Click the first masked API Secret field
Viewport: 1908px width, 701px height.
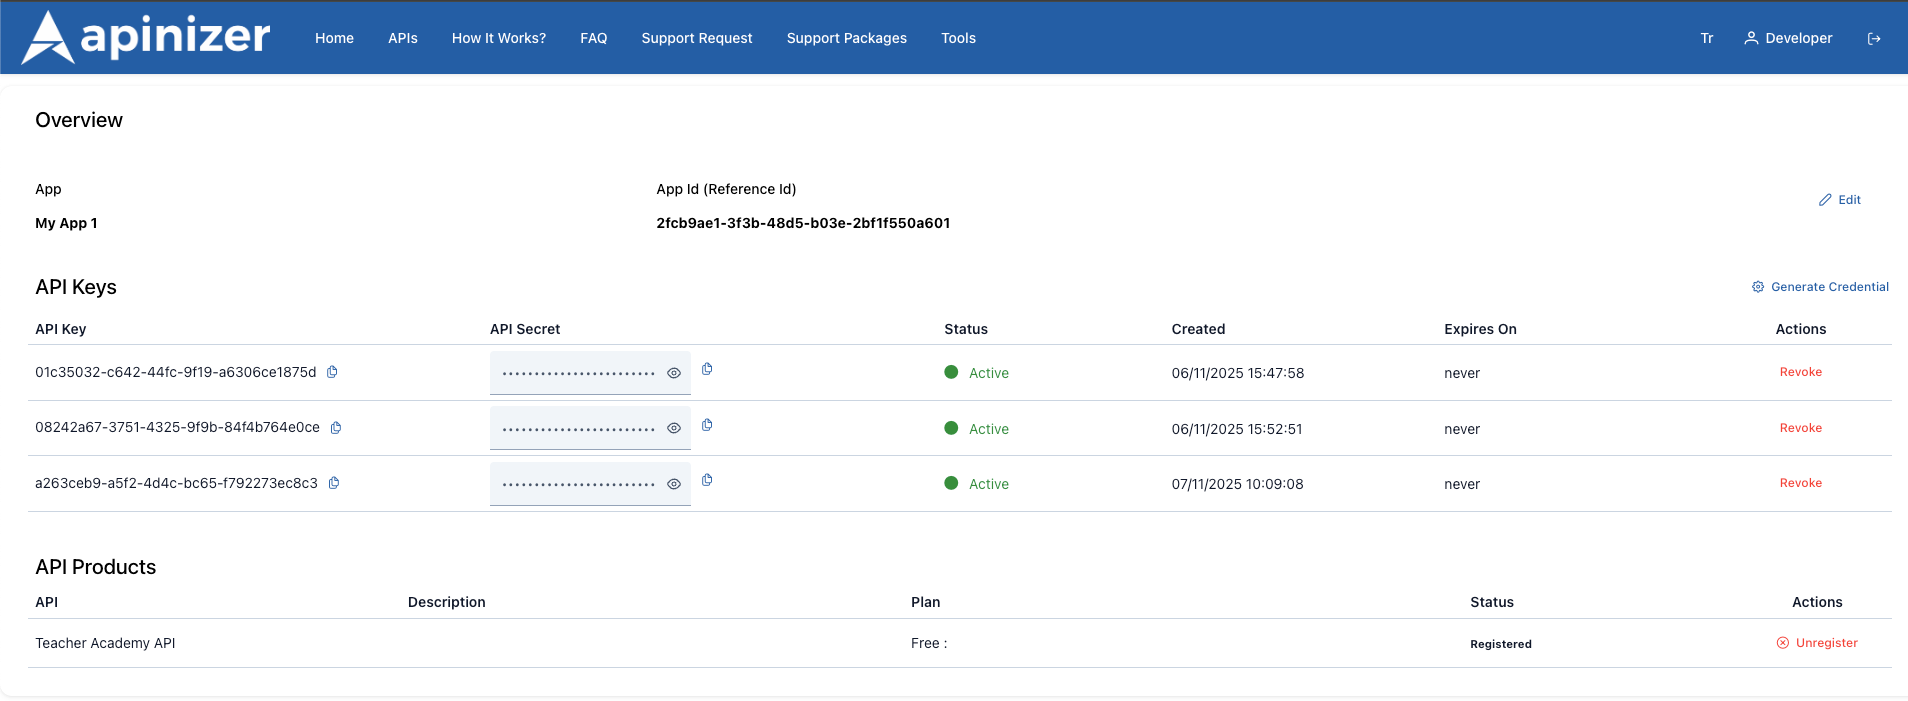[577, 373]
